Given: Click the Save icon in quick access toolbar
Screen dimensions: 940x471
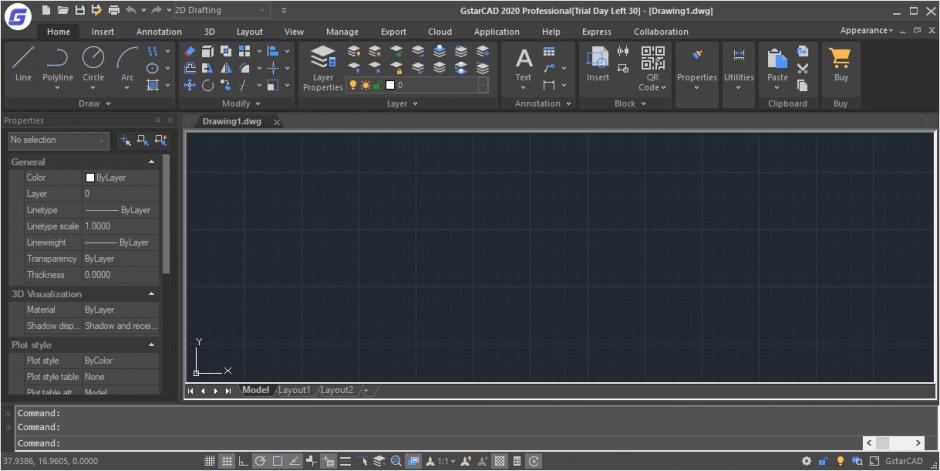Looking at the screenshot, I should 80,10.
